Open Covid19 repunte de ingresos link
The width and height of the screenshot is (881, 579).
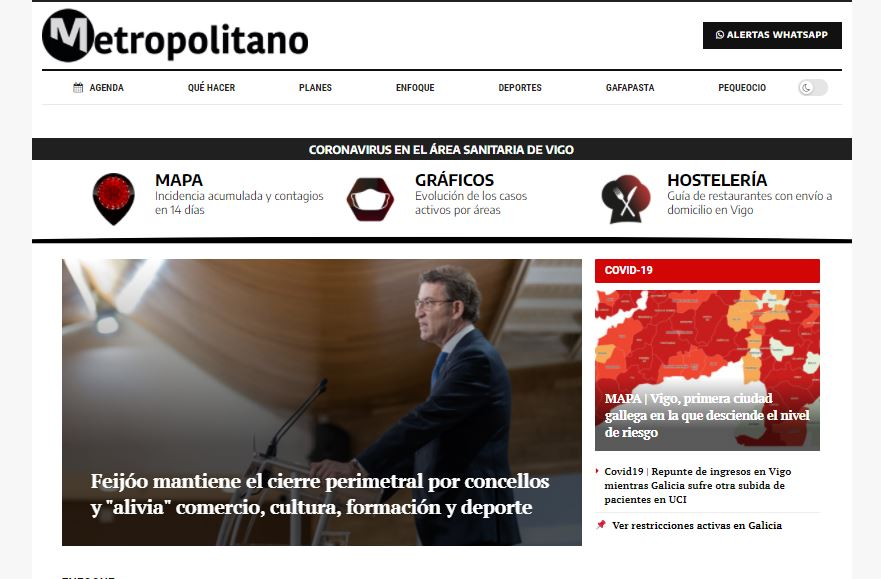pyautogui.click(x=698, y=485)
